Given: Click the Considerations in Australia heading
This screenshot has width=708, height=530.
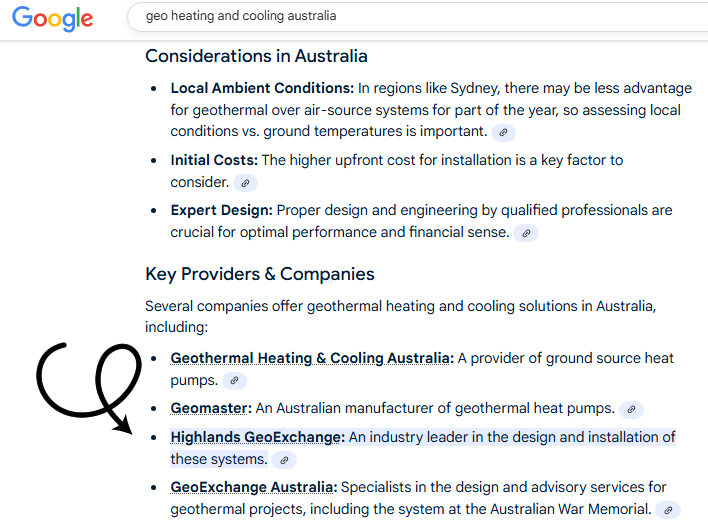Looking at the screenshot, I should (256, 56).
